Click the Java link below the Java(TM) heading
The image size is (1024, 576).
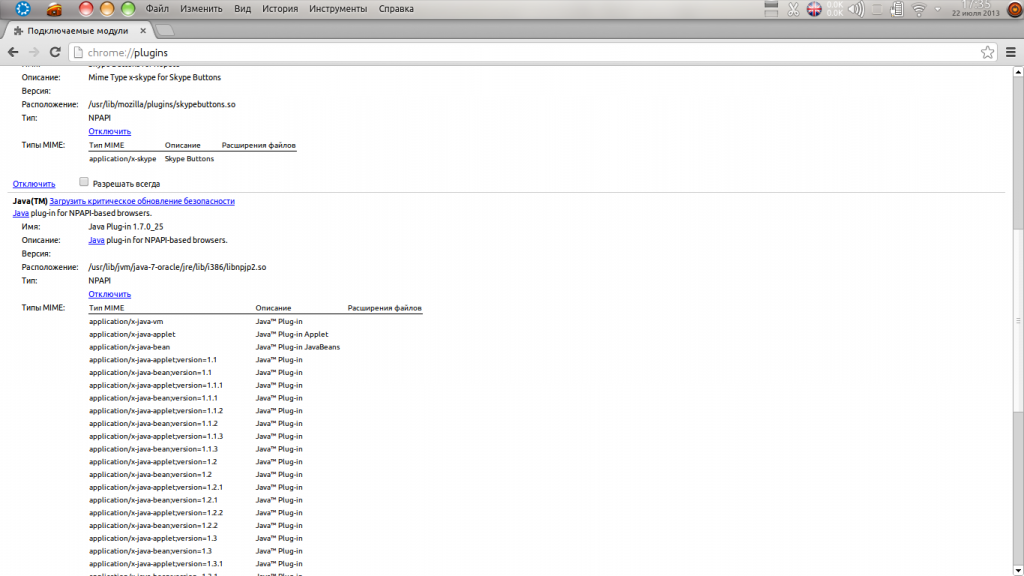(21, 213)
